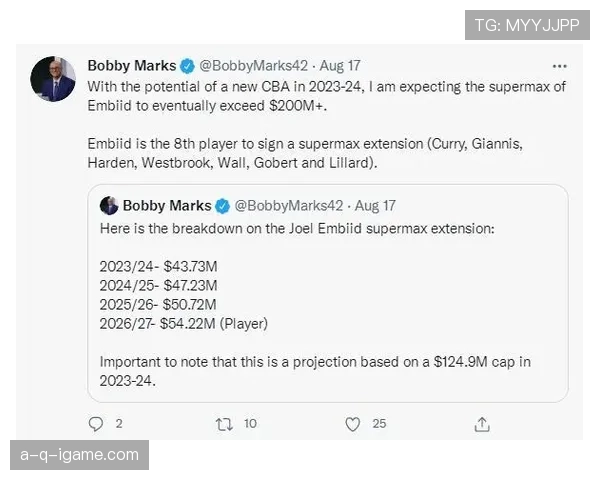The width and height of the screenshot is (600, 480).
Task: Click the a-q-igame.com watermark label
Action: click(80, 455)
